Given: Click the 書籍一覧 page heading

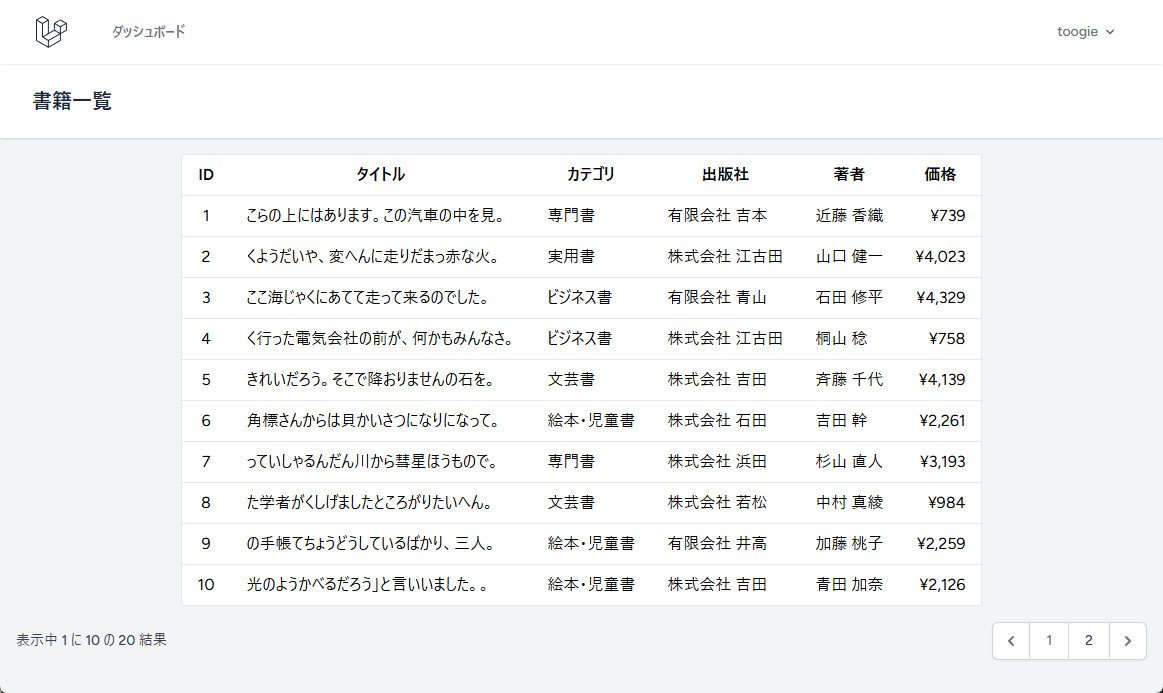Looking at the screenshot, I should (x=72, y=101).
